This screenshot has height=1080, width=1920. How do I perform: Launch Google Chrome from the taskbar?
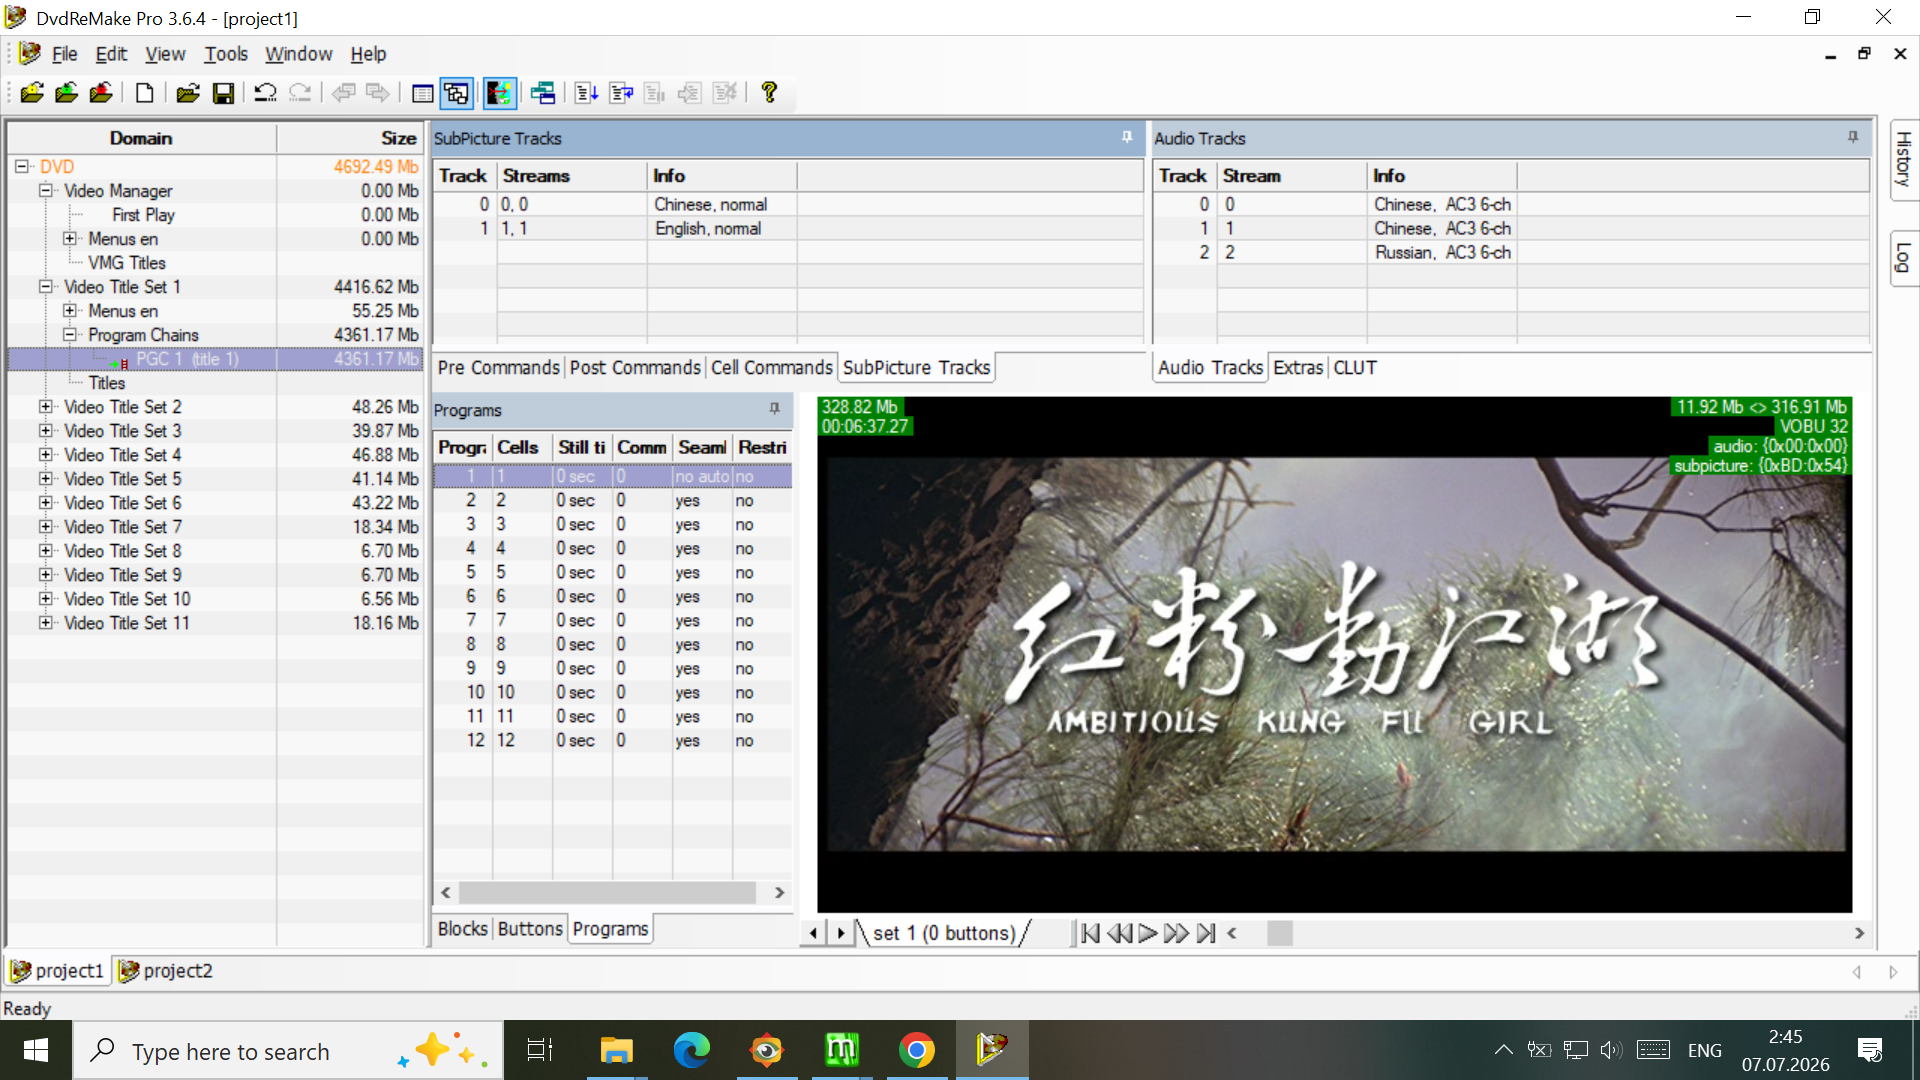click(x=917, y=1050)
